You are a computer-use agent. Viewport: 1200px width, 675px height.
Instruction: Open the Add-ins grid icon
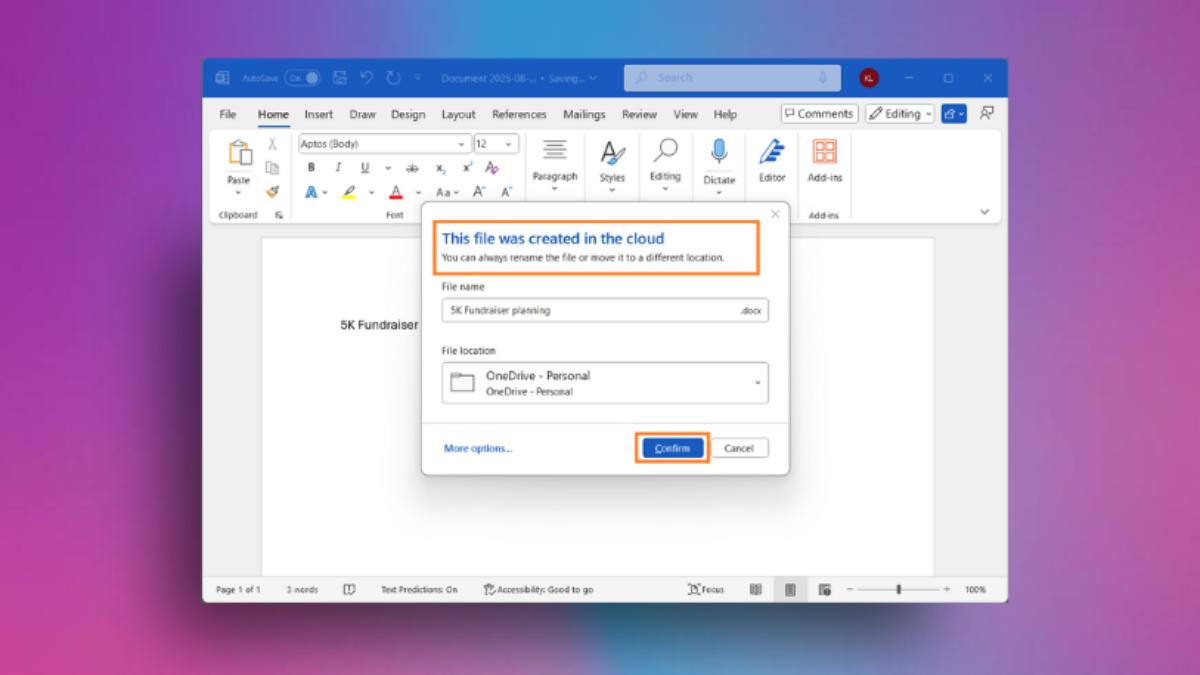click(825, 158)
